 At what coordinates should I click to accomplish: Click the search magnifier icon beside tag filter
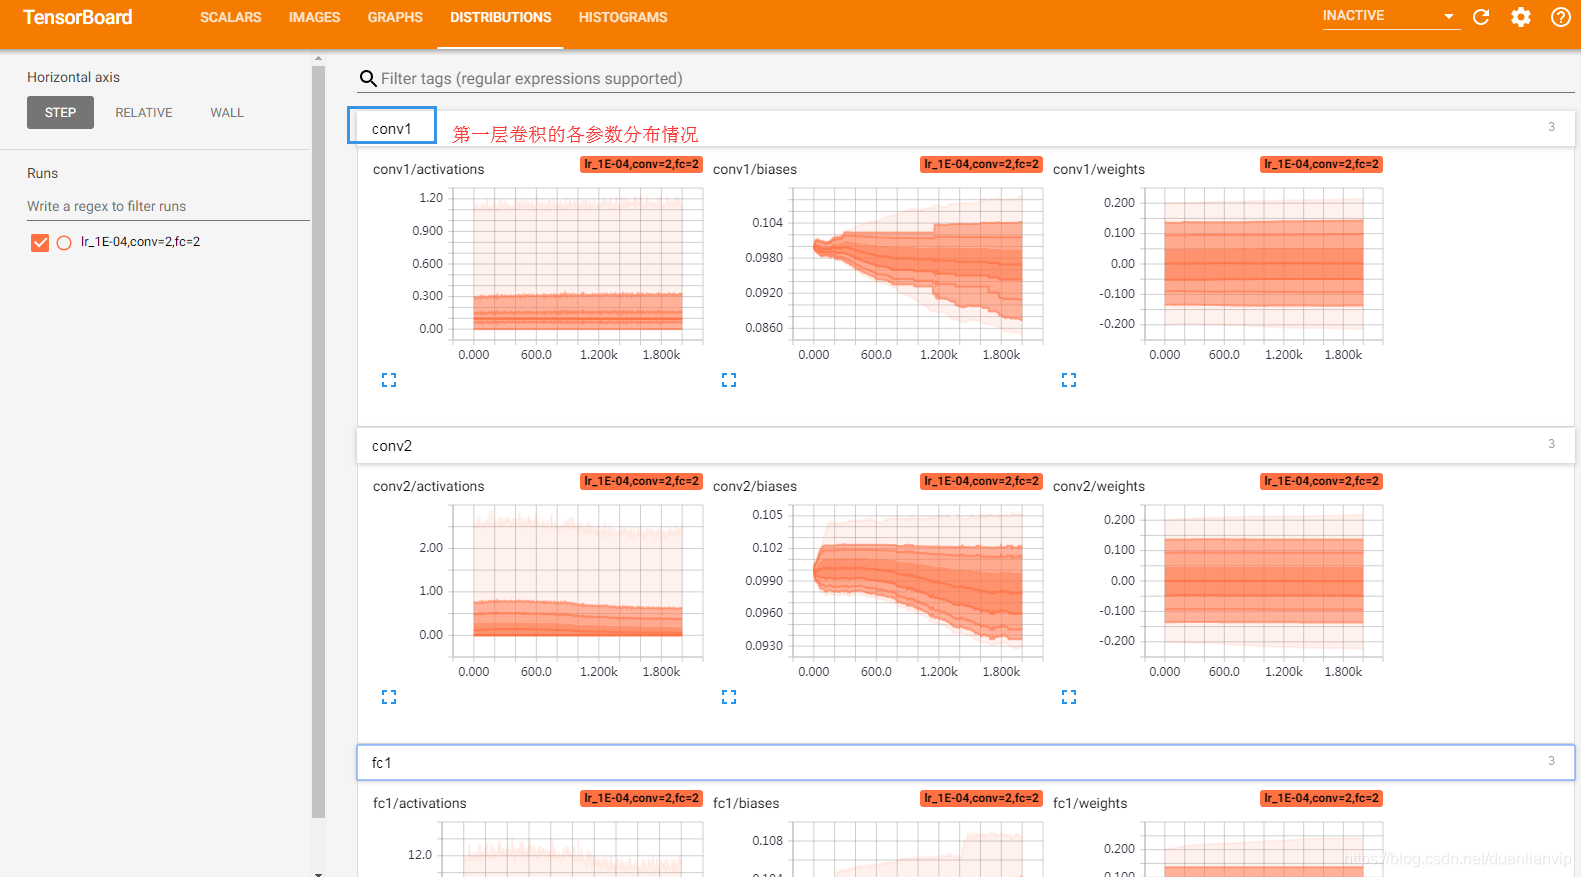pos(368,79)
